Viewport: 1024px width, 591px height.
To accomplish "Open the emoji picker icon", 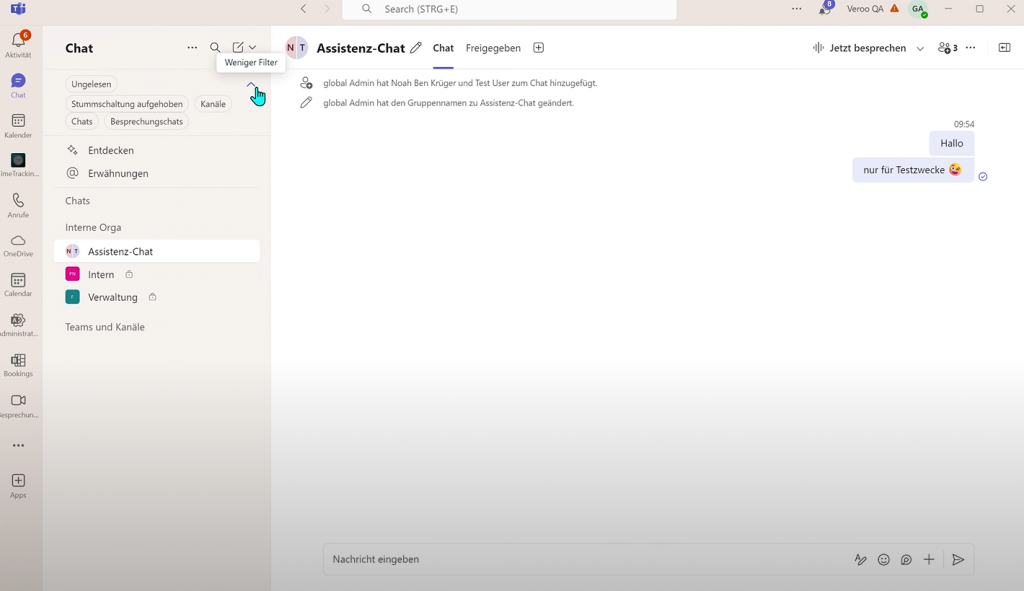I will click(884, 560).
